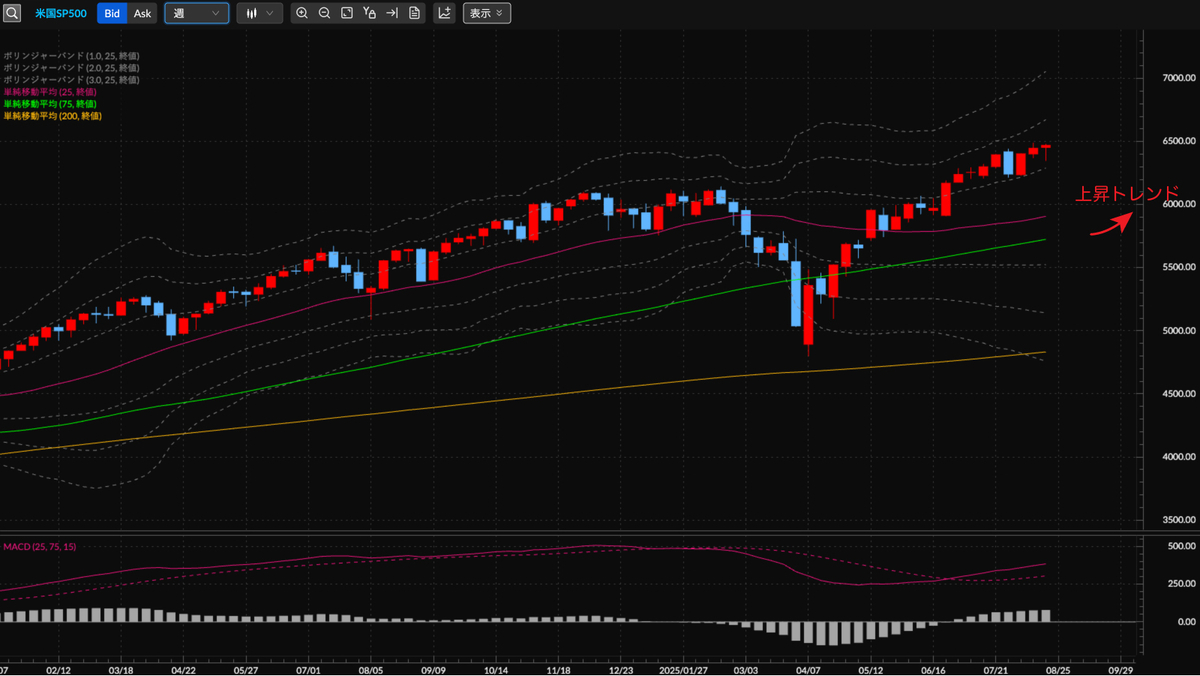The height and width of the screenshot is (676, 1200).
Task: Click the tall blue April 2025 crash candle
Action: (x=796, y=293)
